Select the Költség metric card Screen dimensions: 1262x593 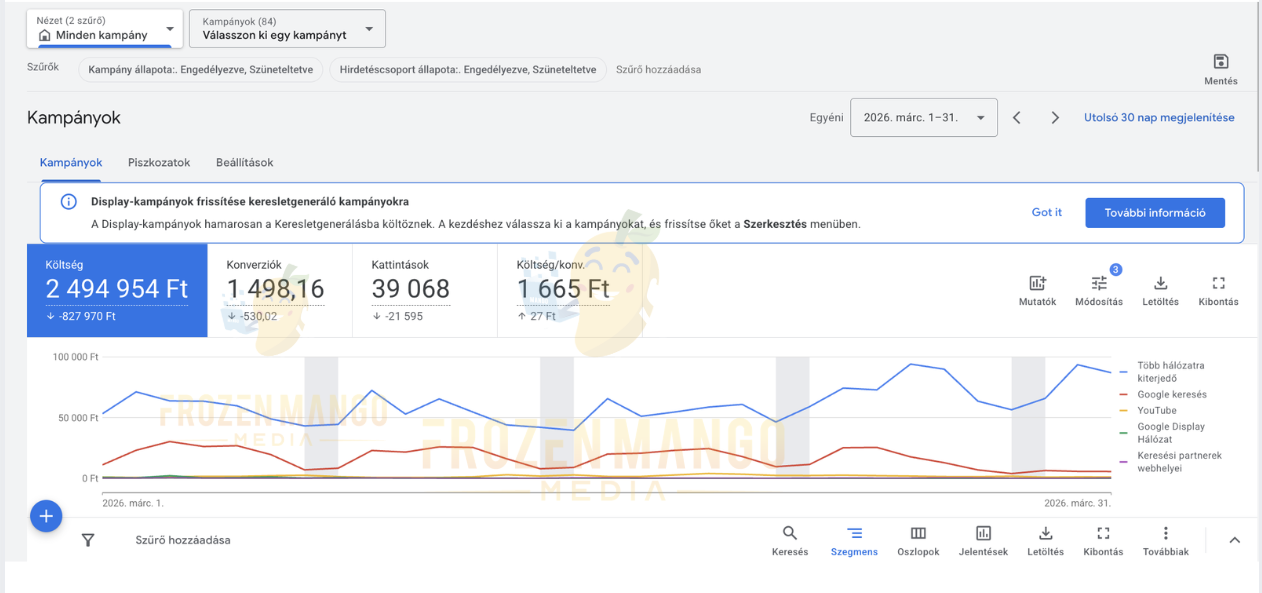pos(117,290)
